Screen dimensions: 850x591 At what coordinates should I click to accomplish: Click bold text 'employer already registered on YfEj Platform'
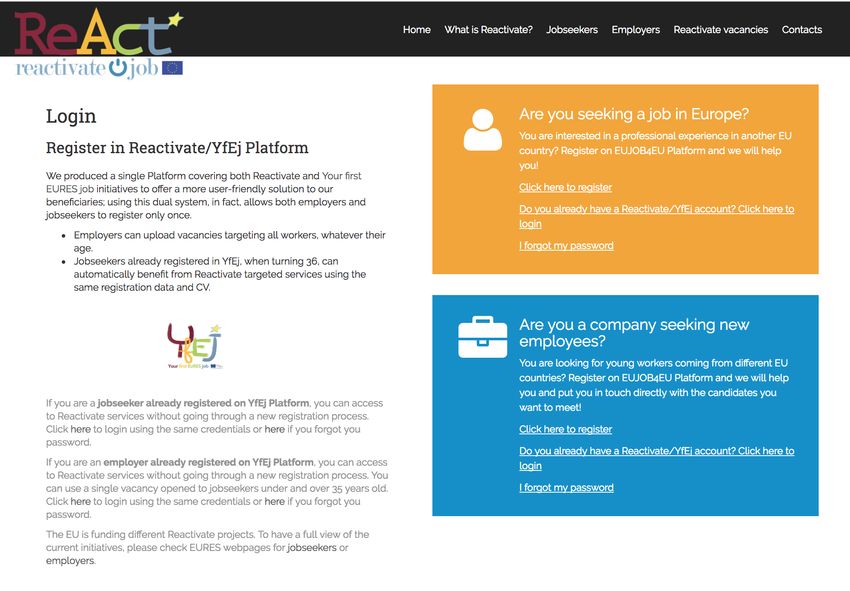[209, 462]
